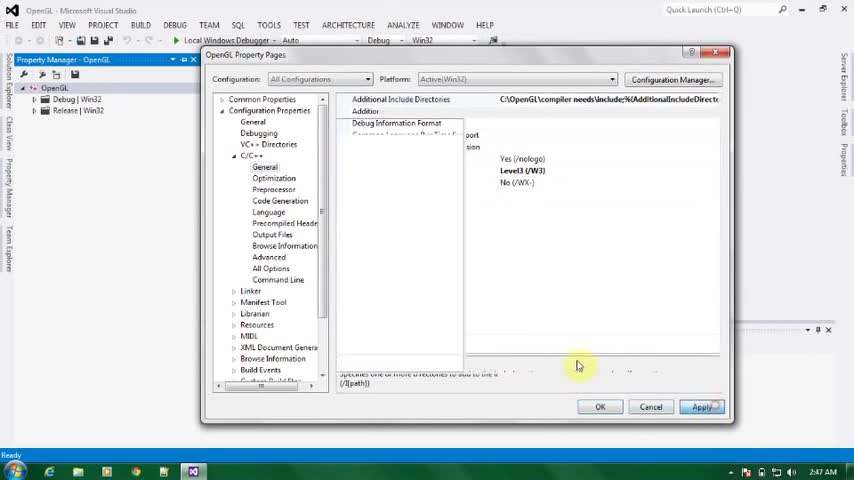
Task: Start the Local Windows Debugger (green play arrow)
Action: (x=176, y=40)
